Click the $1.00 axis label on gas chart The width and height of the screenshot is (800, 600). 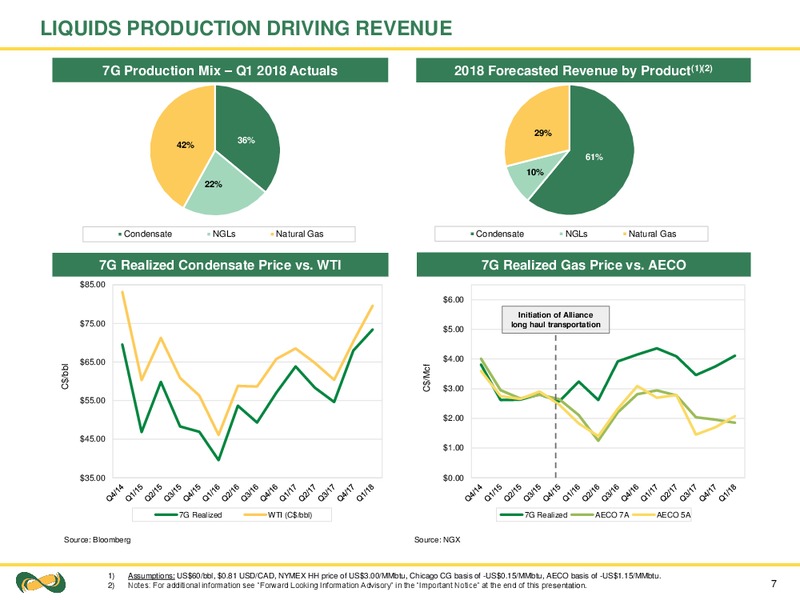tap(453, 447)
